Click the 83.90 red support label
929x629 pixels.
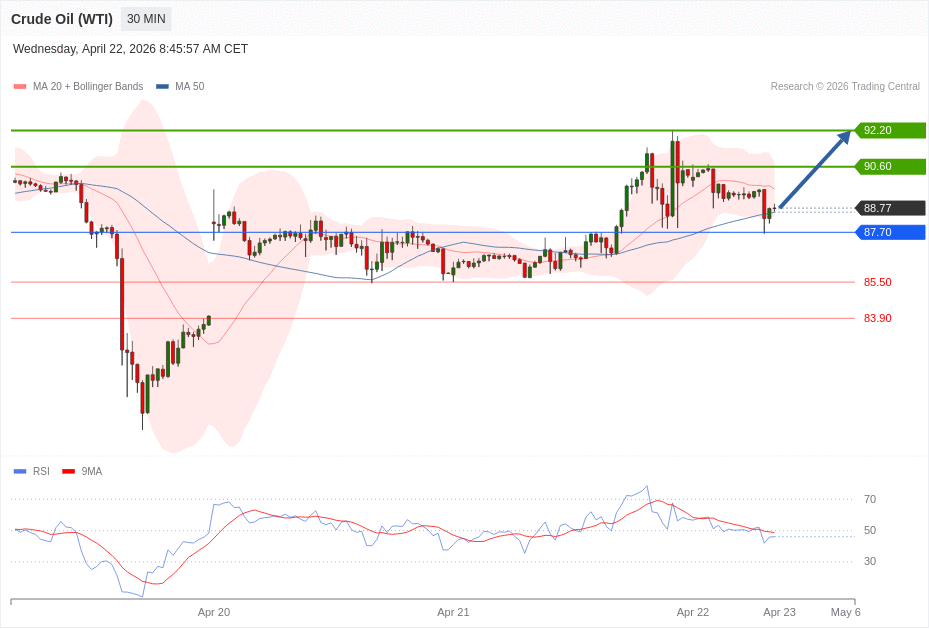click(x=877, y=318)
